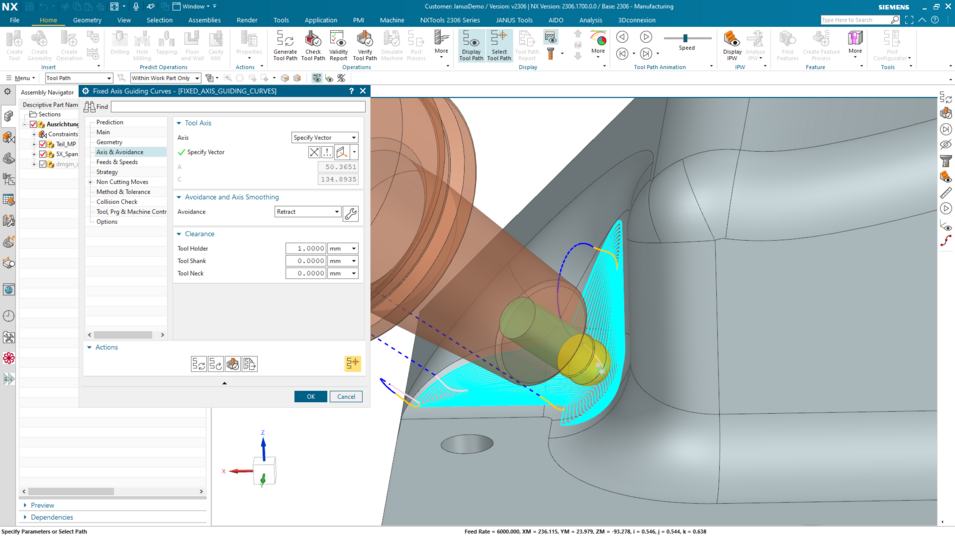955x537 pixels.
Task: Click the reverse vector direction icon
Action: 314,152
